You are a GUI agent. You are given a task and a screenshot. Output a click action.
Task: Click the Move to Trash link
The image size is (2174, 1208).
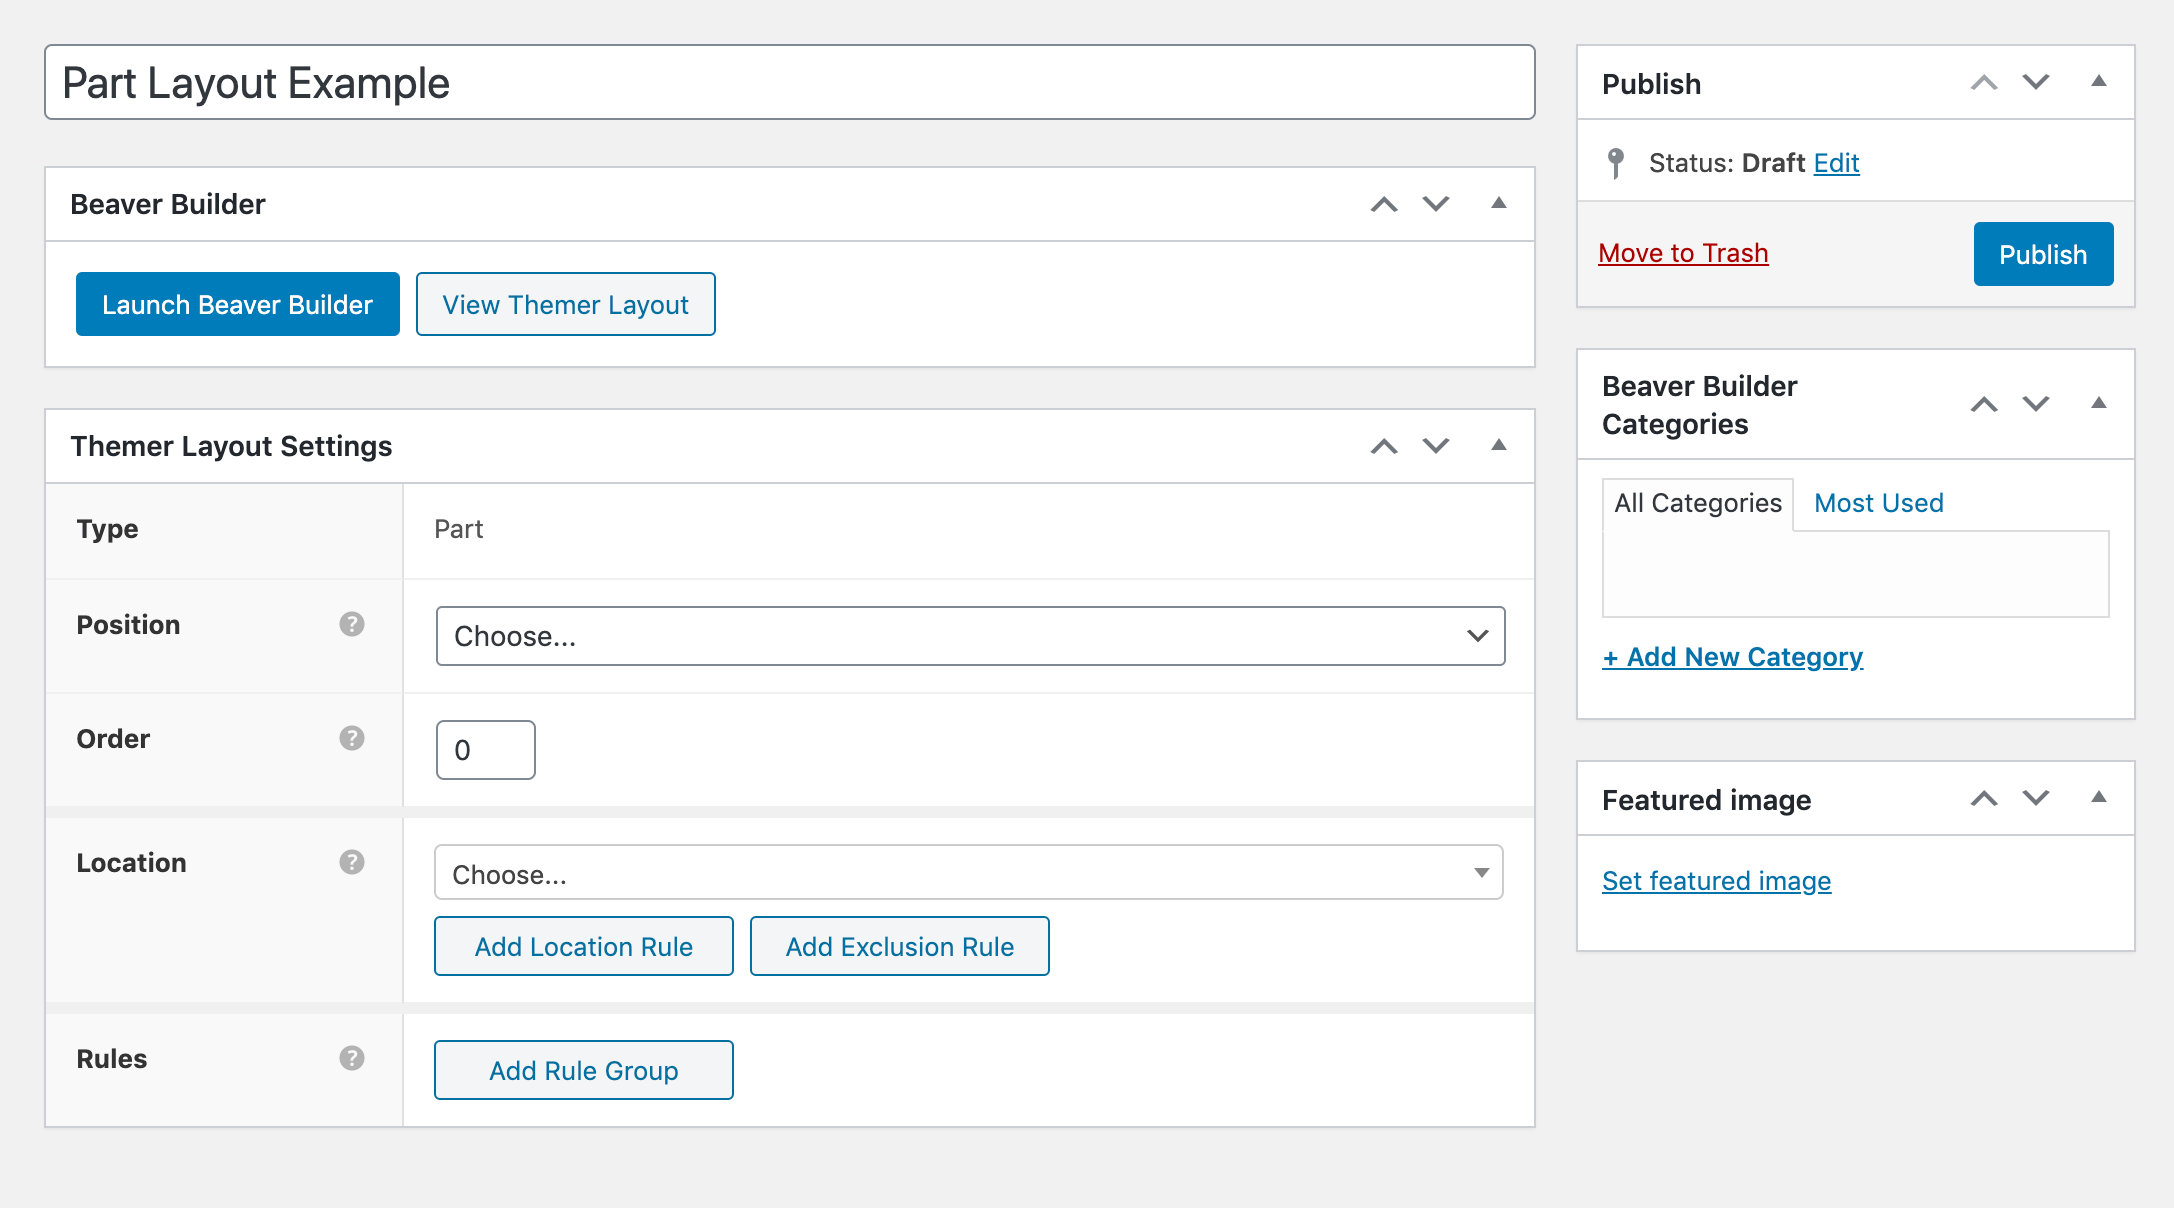point(1683,253)
